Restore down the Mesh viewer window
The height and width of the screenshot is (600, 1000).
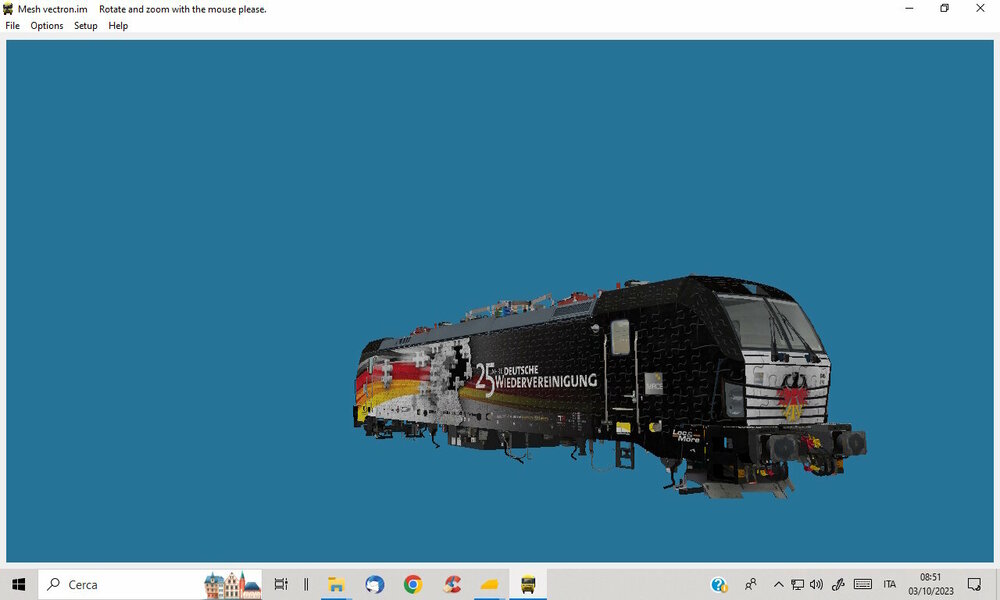[x=945, y=8]
